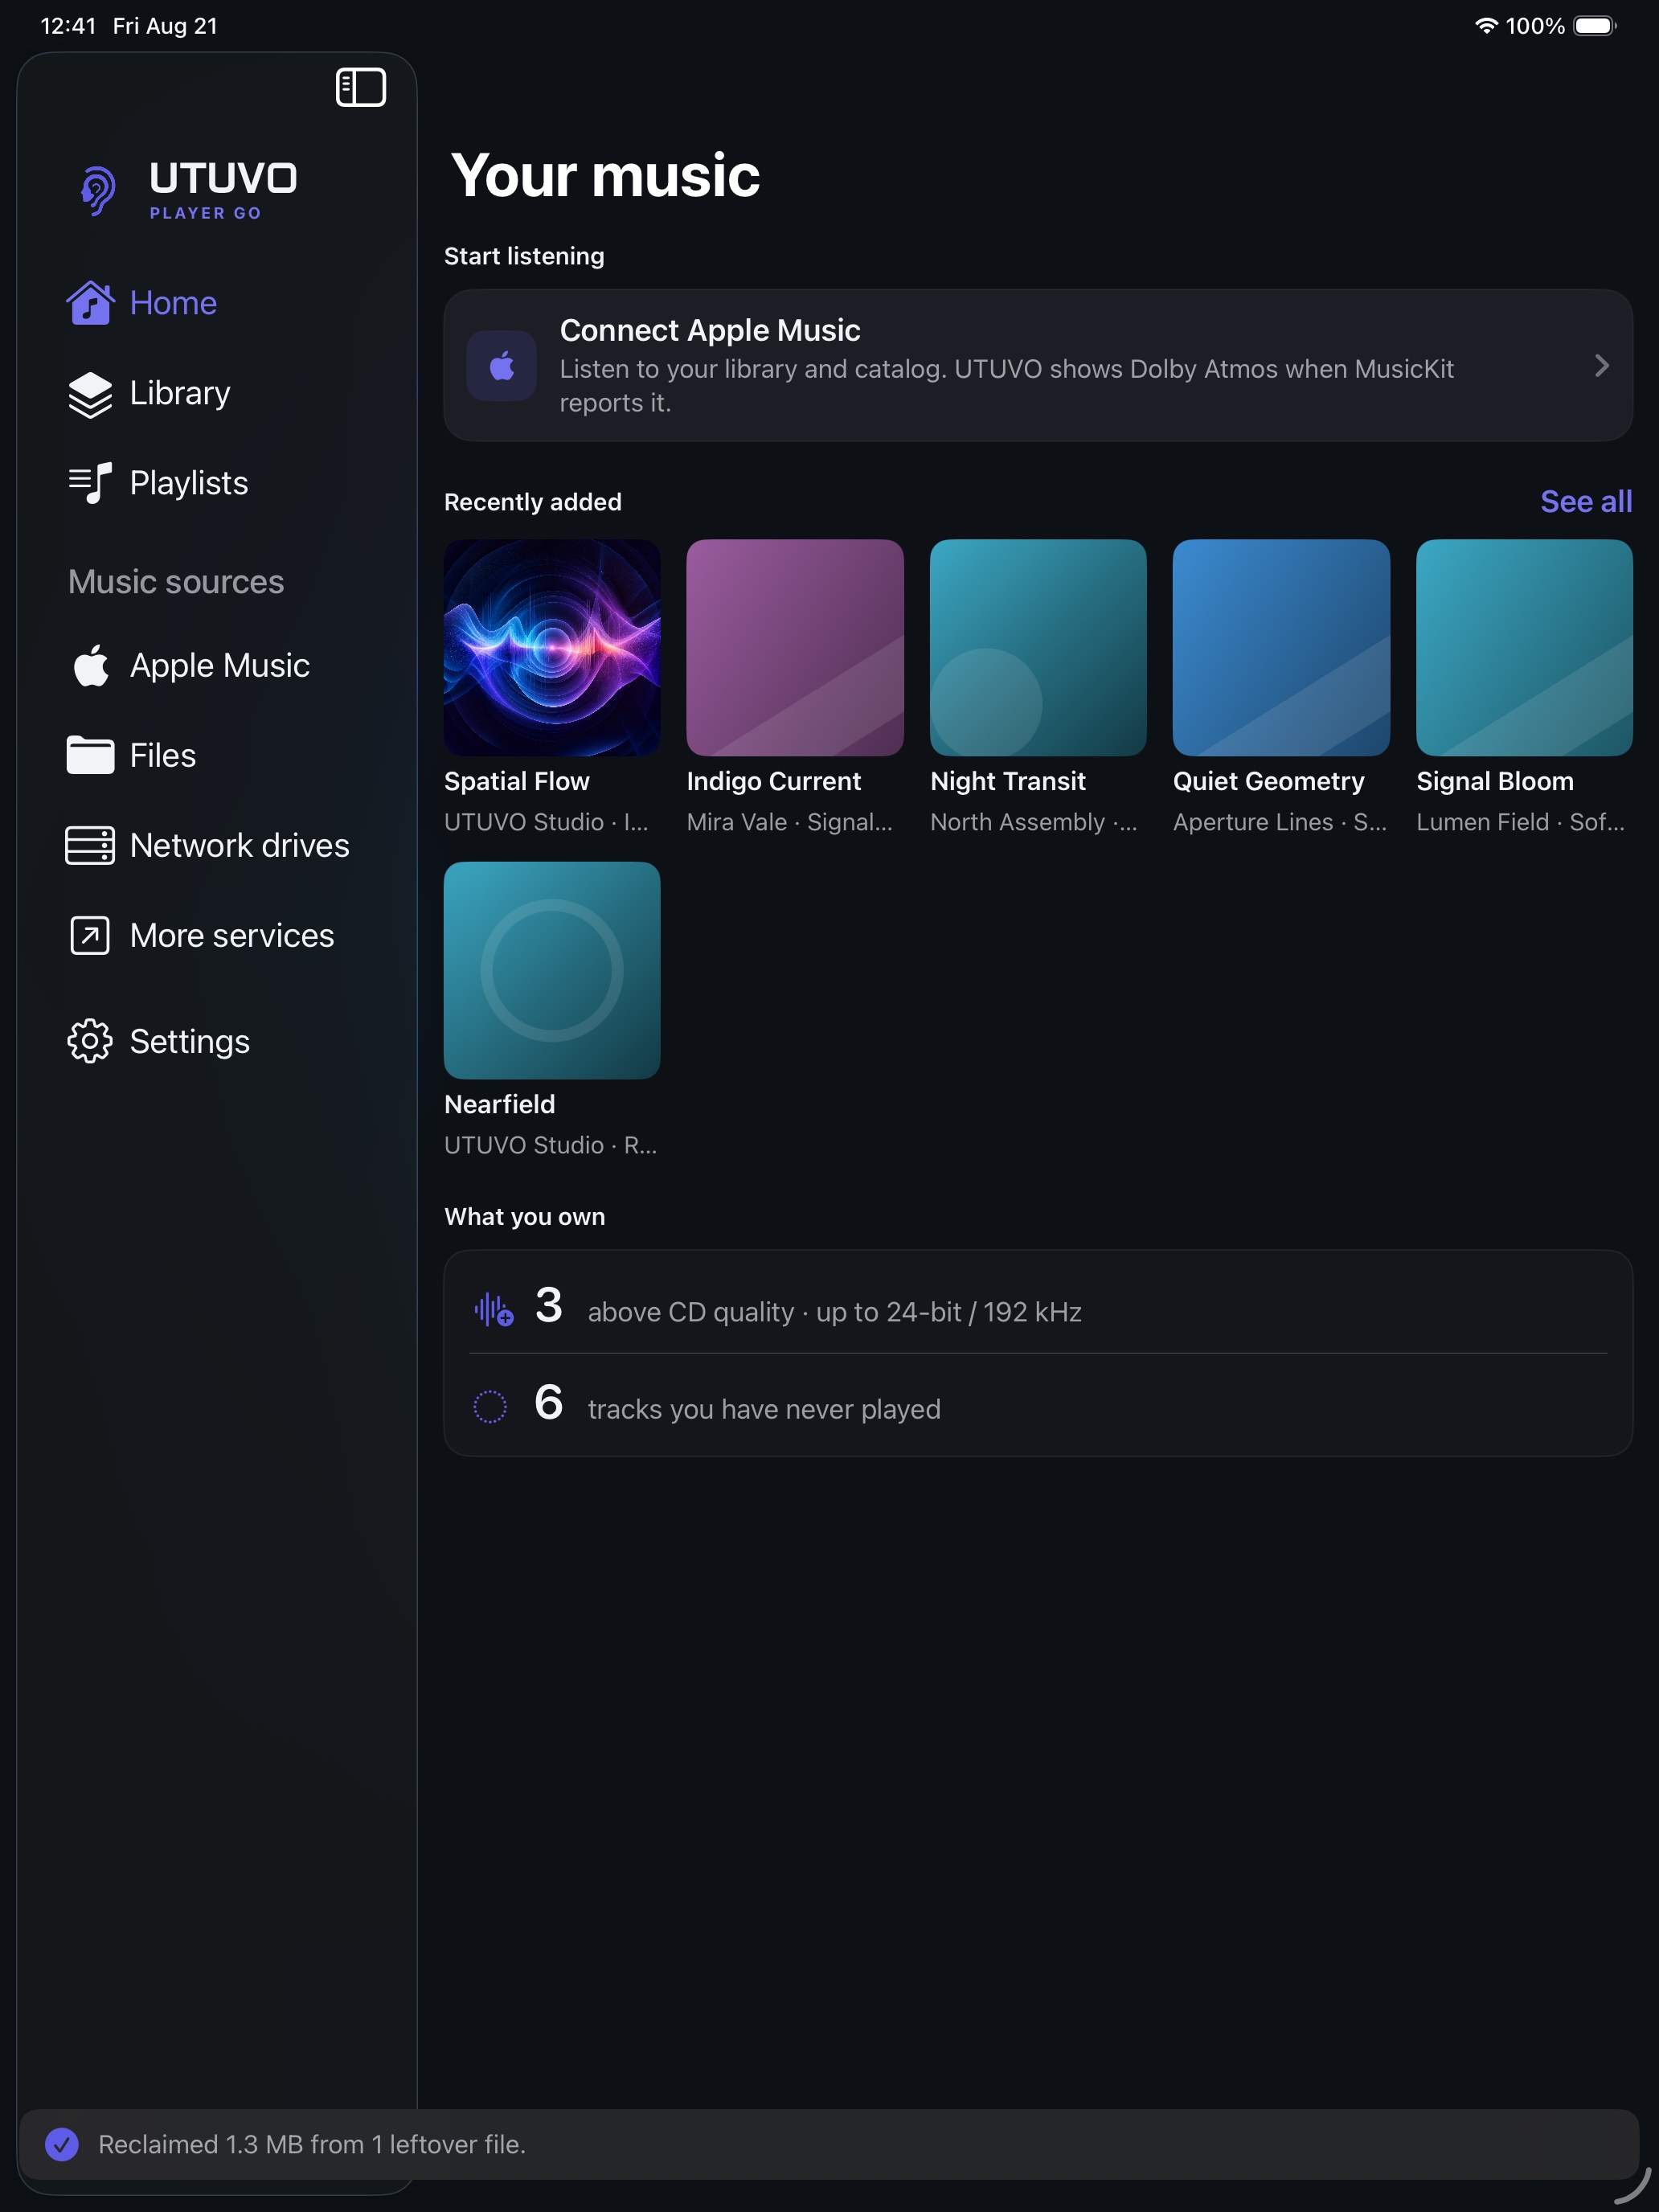Click the Signal Bloom title text
The image size is (1659, 2212).
pyautogui.click(x=1495, y=781)
